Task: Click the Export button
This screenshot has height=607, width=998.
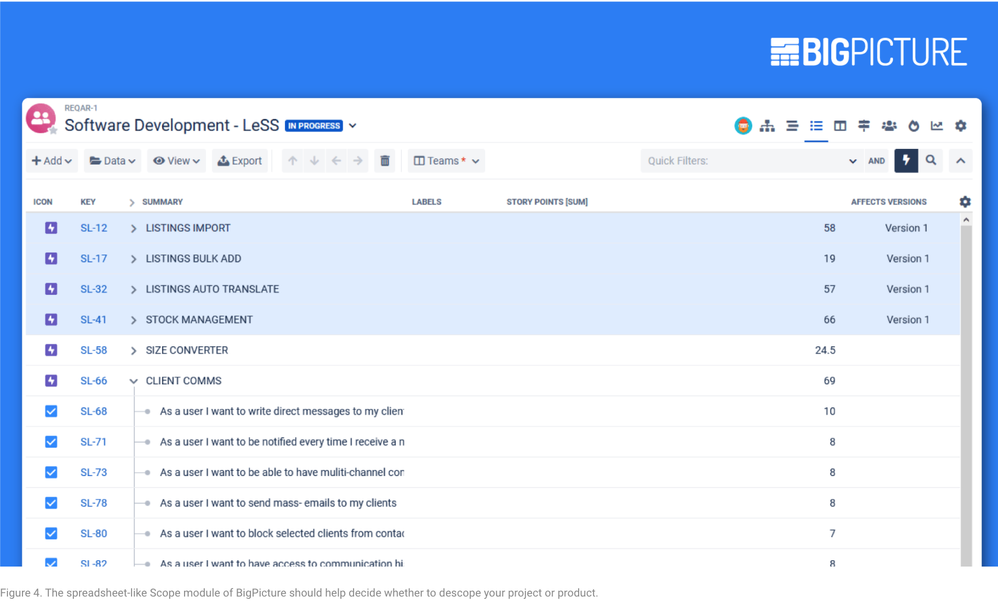Action: 240,161
